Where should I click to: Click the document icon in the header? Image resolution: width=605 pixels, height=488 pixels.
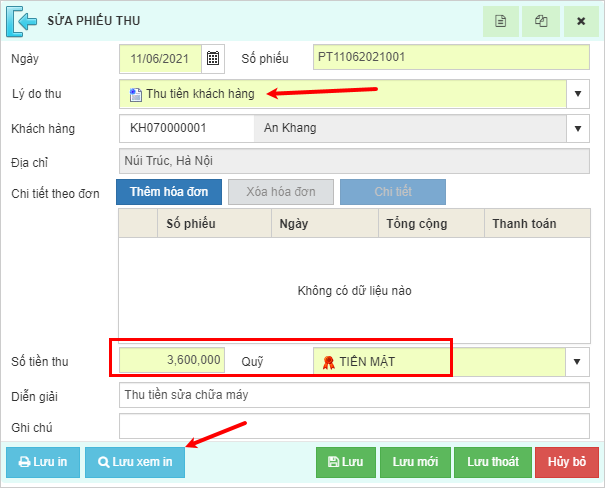[x=501, y=21]
